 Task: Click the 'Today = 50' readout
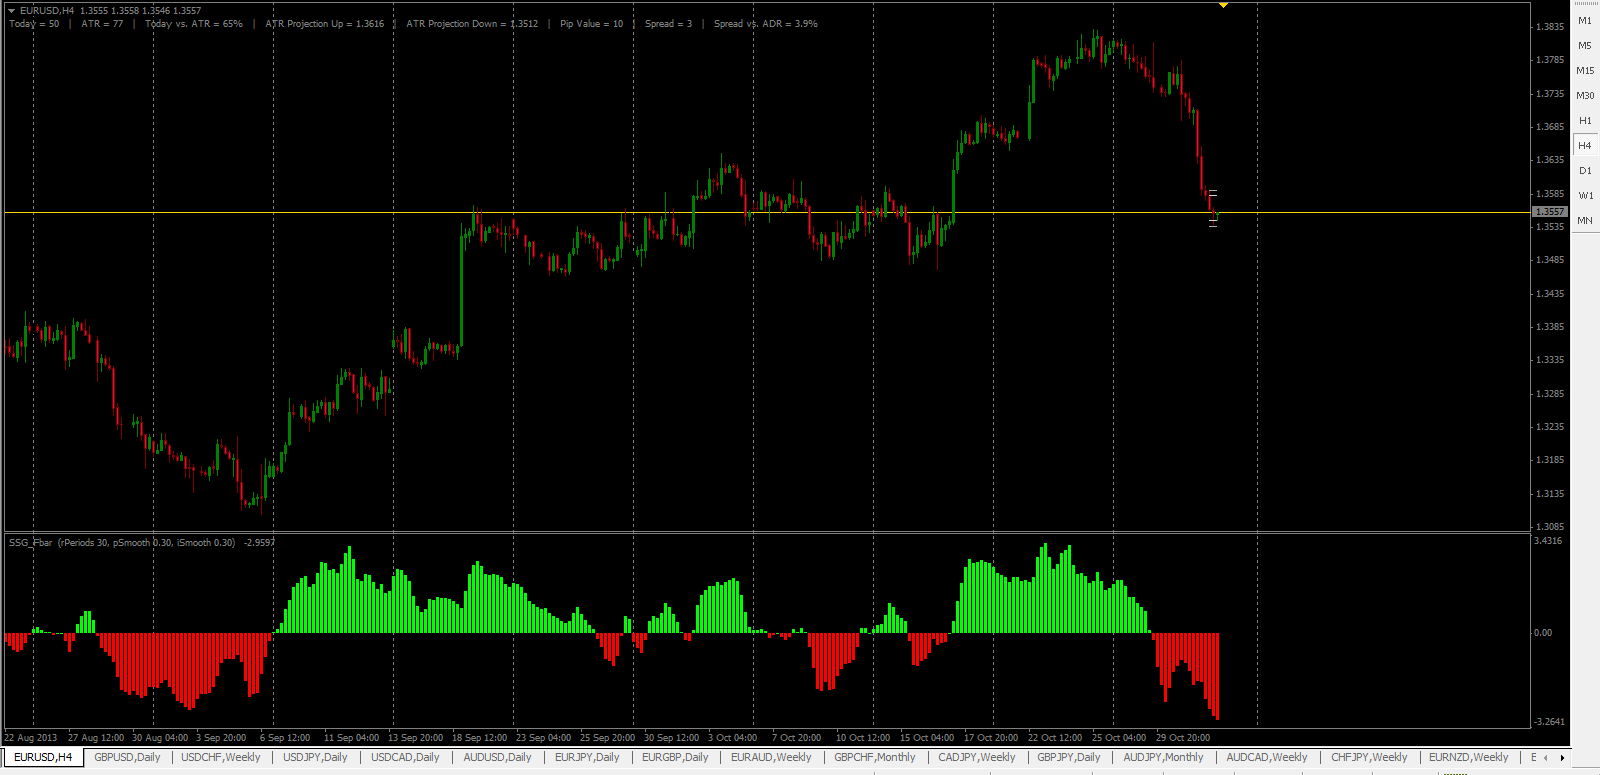click(34, 24)
